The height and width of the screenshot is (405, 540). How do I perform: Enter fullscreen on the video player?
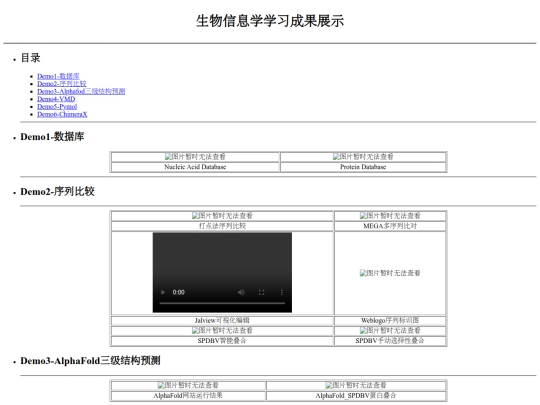pyautogui.click(x=261, y=292)
